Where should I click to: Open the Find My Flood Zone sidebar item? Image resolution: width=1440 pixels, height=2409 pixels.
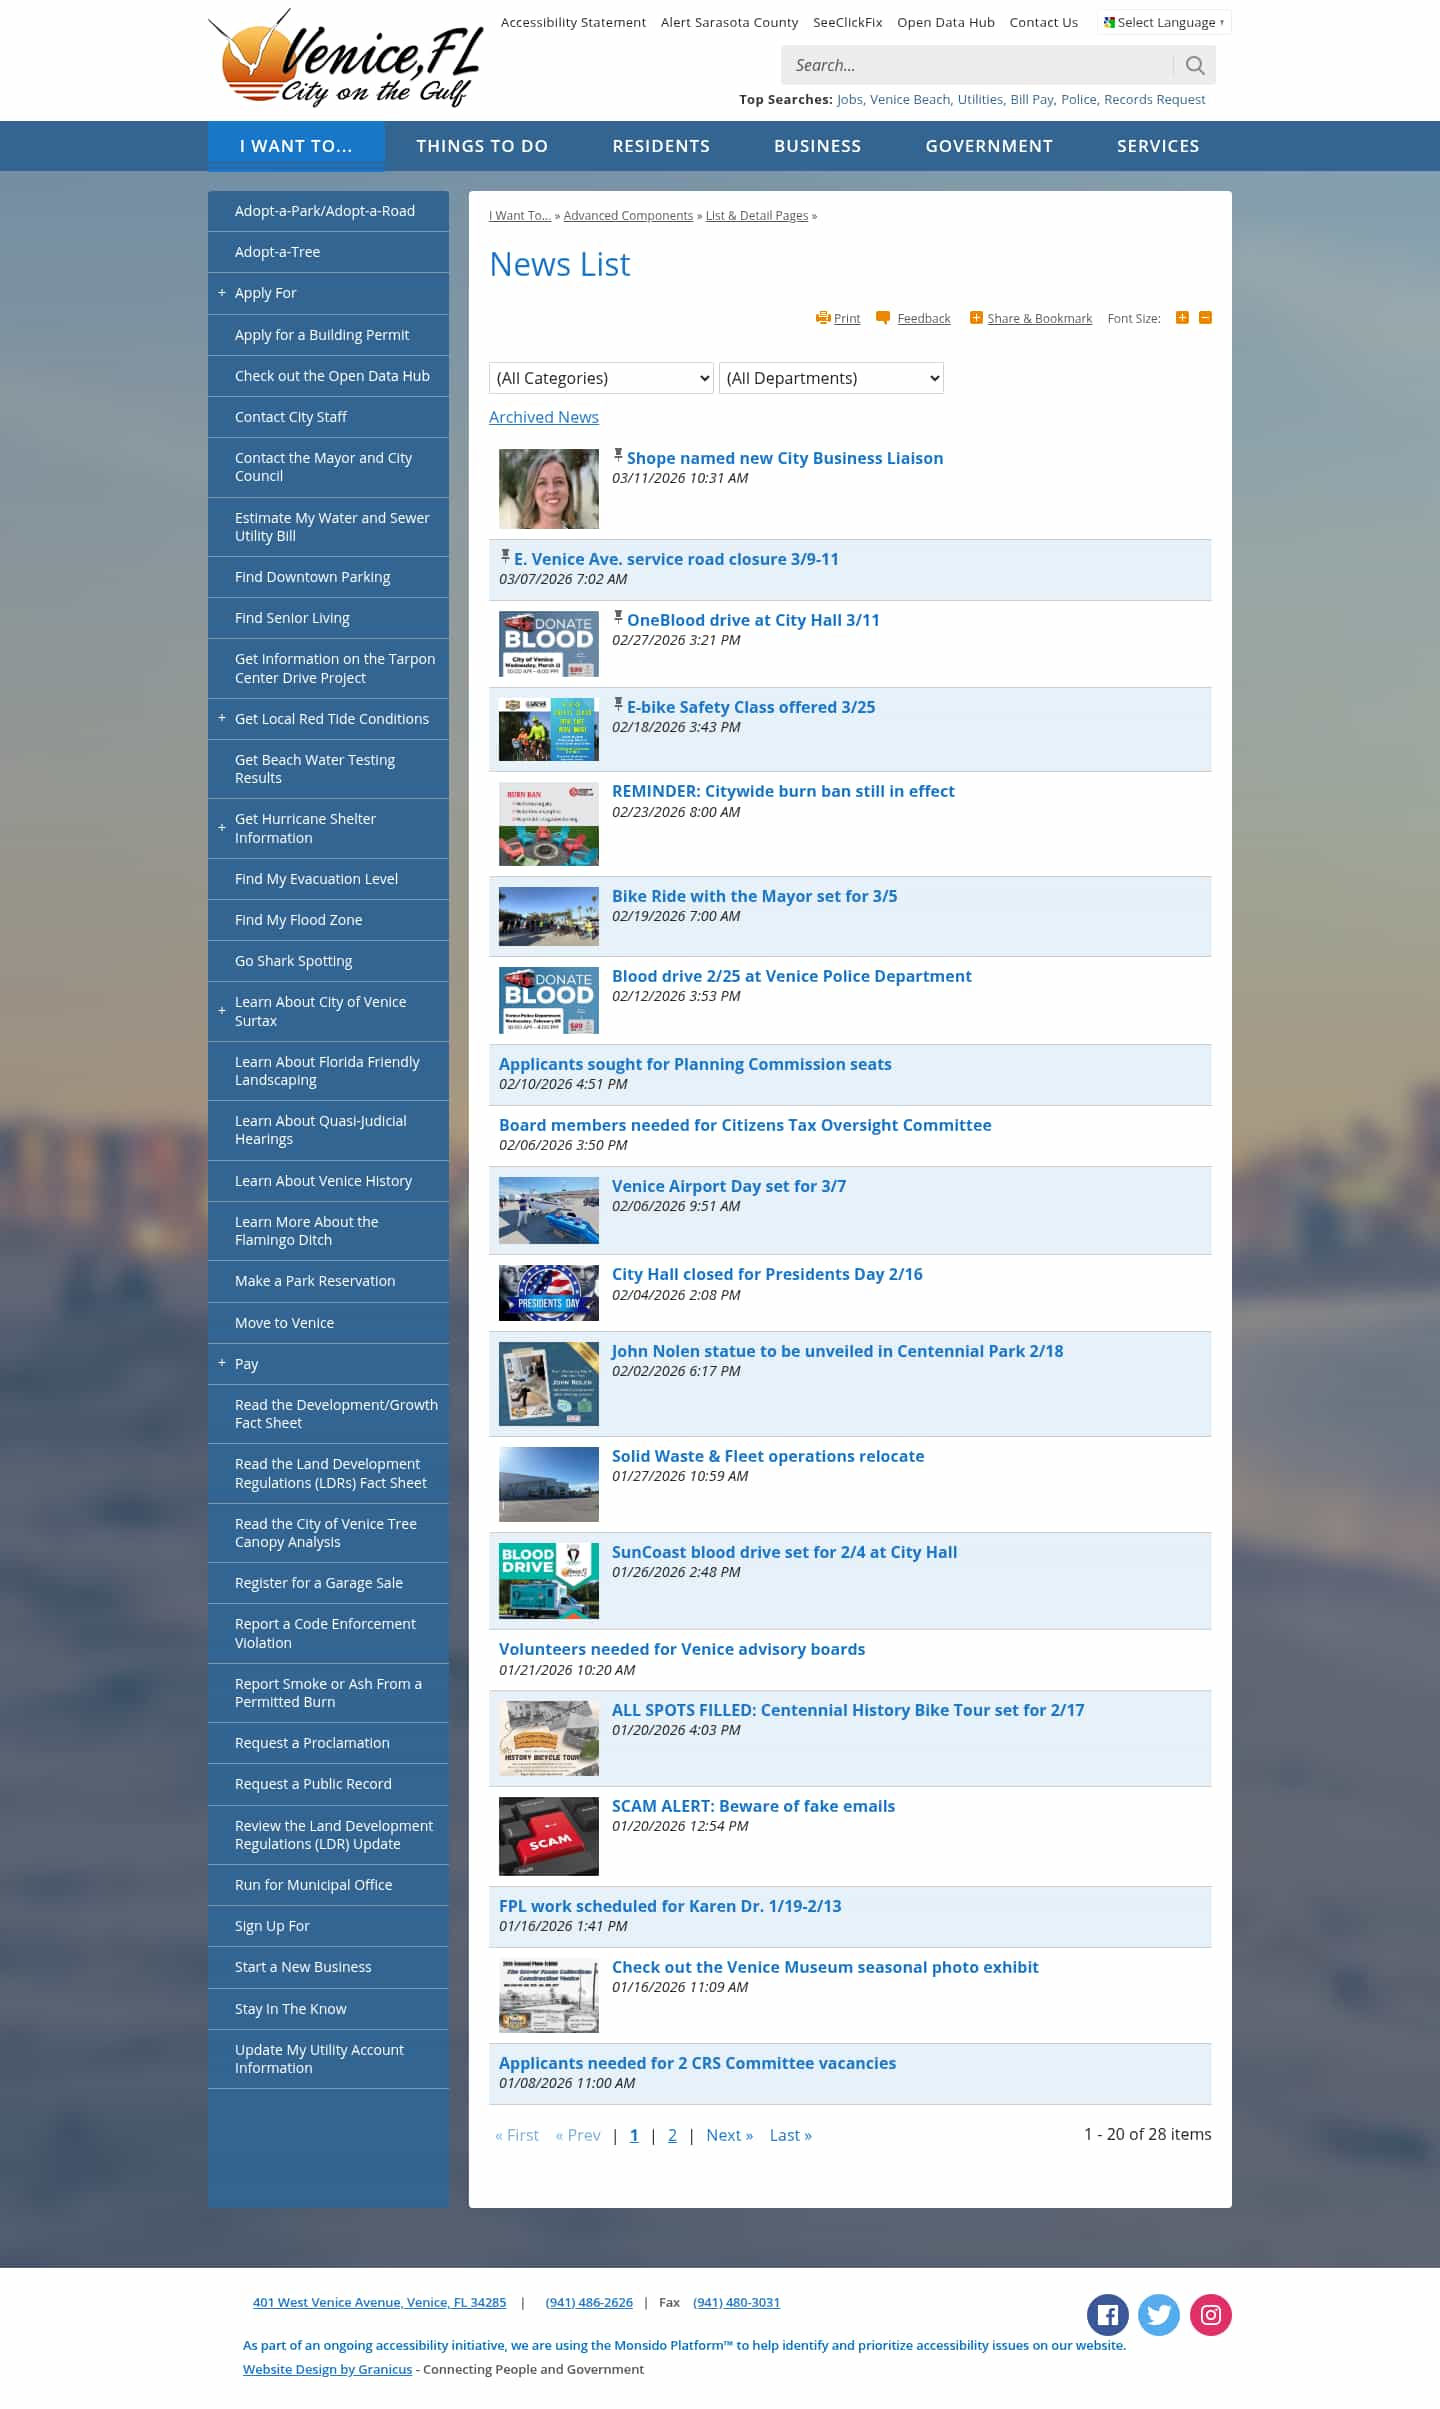point(328,920)
